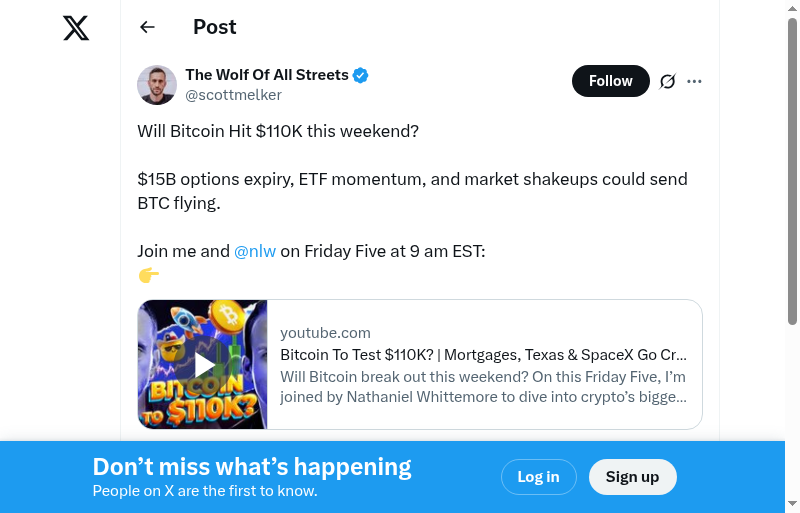Click the scrollbar up arrow
This screenshot has height=513, width=800.
793,8
